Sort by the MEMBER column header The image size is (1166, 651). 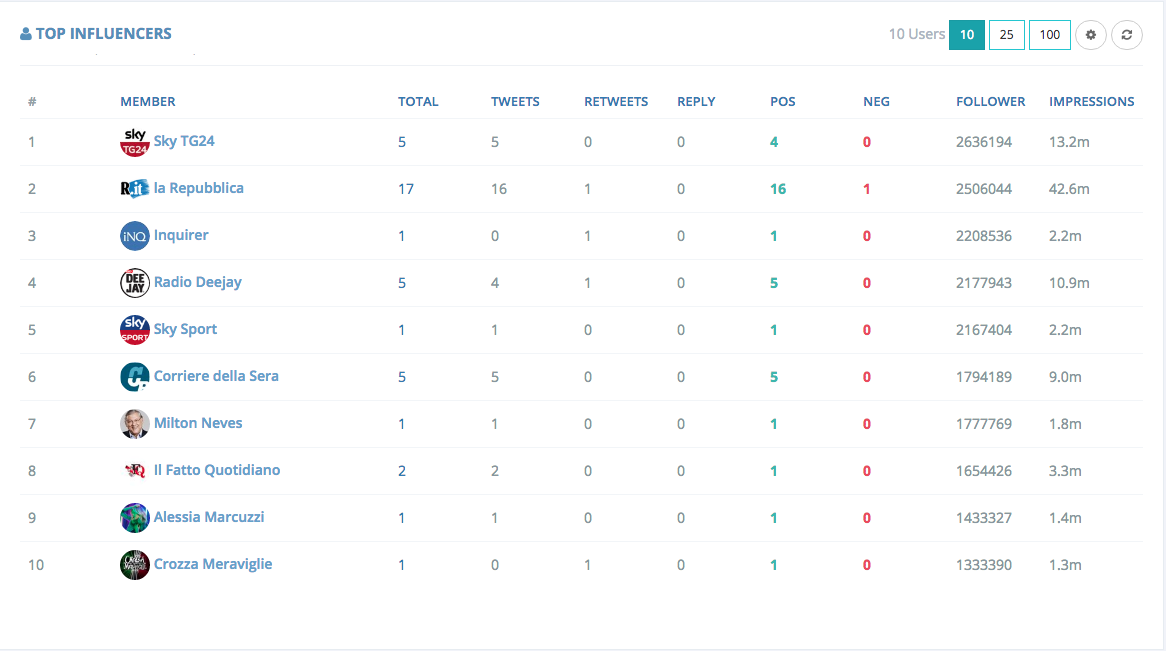coord(148,101)
